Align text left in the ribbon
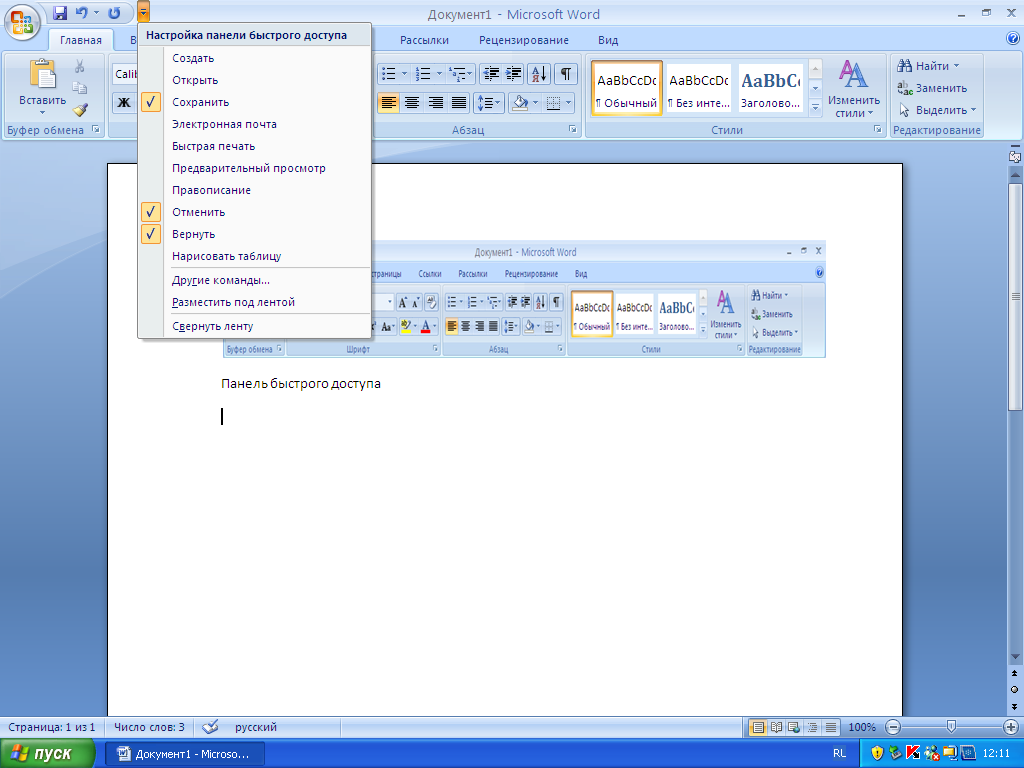Image resolution: width=1024 pixels, height=768 pixels. click(x=389, y=103)
